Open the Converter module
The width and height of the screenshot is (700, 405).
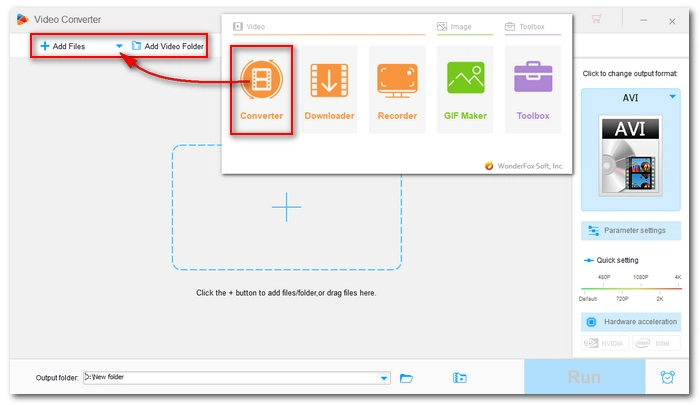tap(262, 90)
